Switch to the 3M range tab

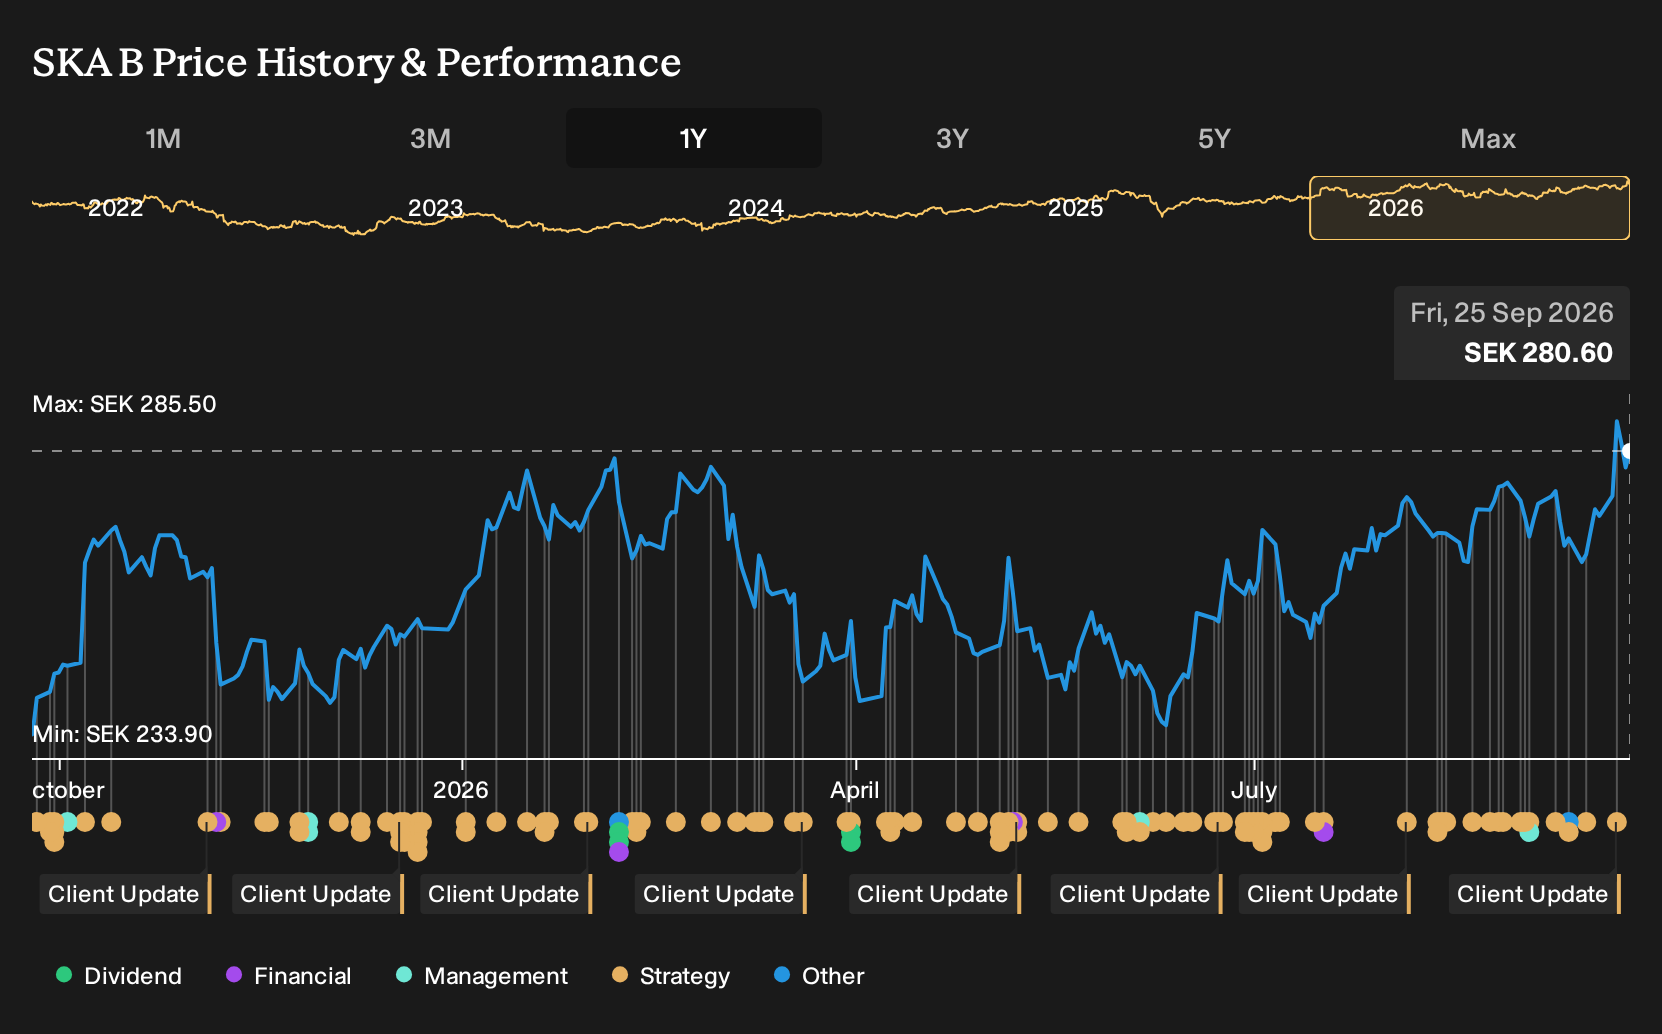[x=430, y=138]
